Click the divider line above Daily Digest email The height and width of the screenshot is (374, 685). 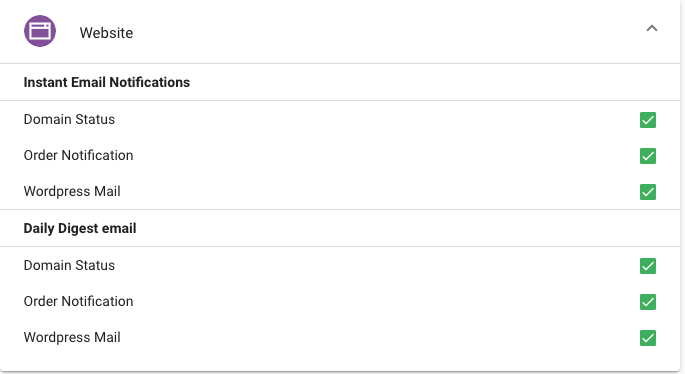(340, 209)
